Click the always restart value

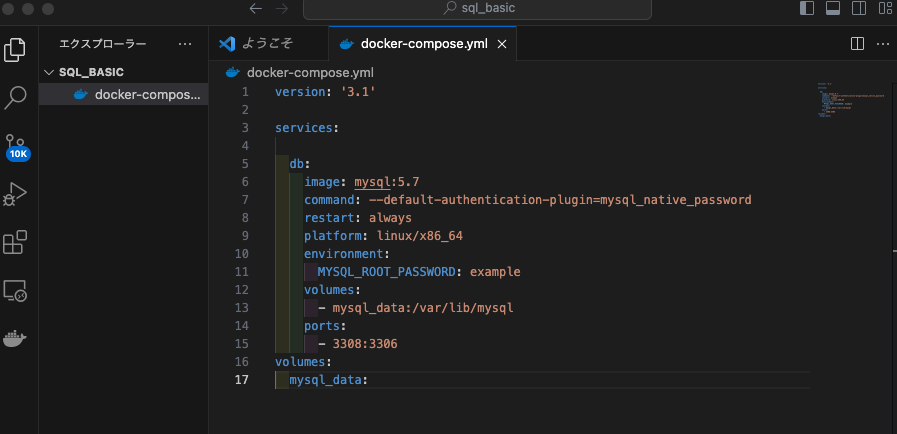click(390, 218)
